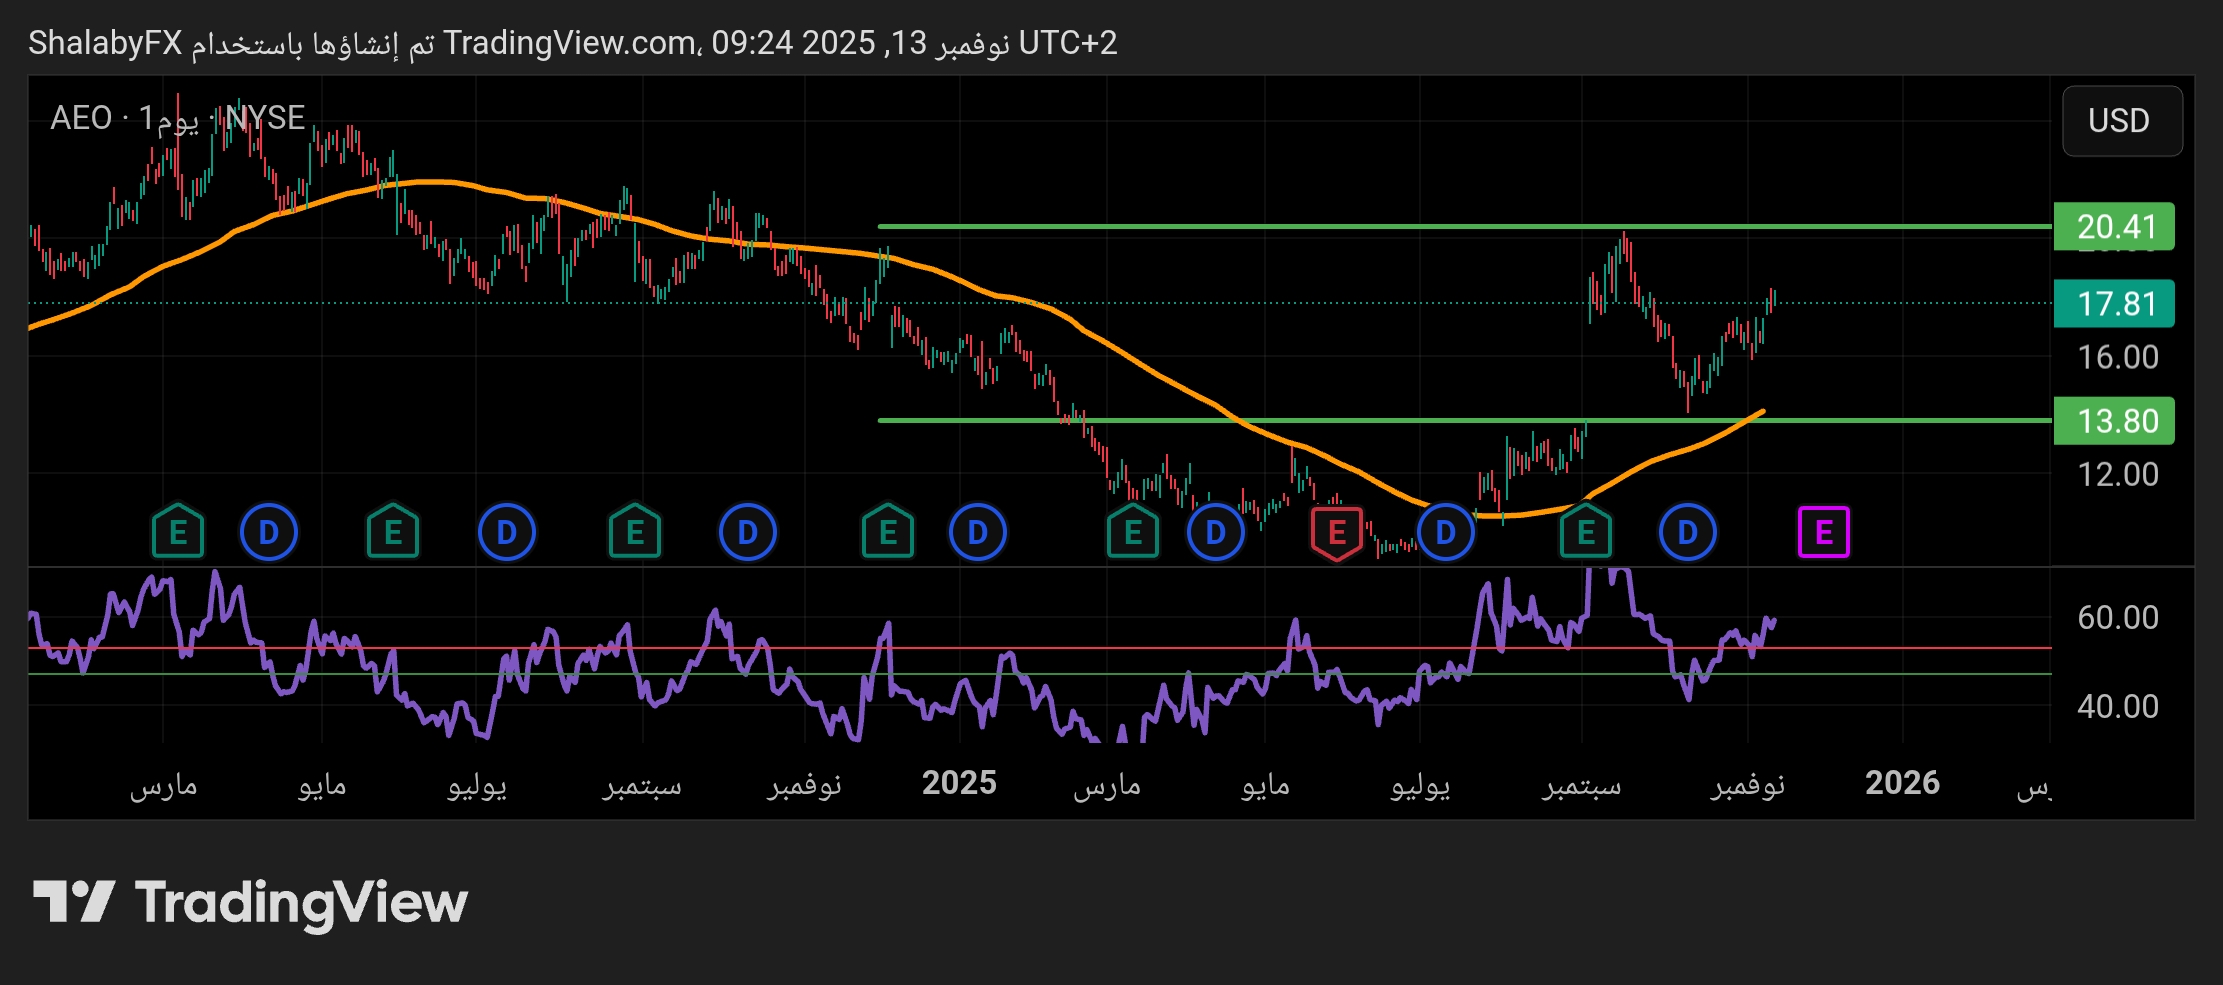Viewport: 2223px width, 985px height.
Task: Open the TradingView.com link in header
Action: pos(570,43)
